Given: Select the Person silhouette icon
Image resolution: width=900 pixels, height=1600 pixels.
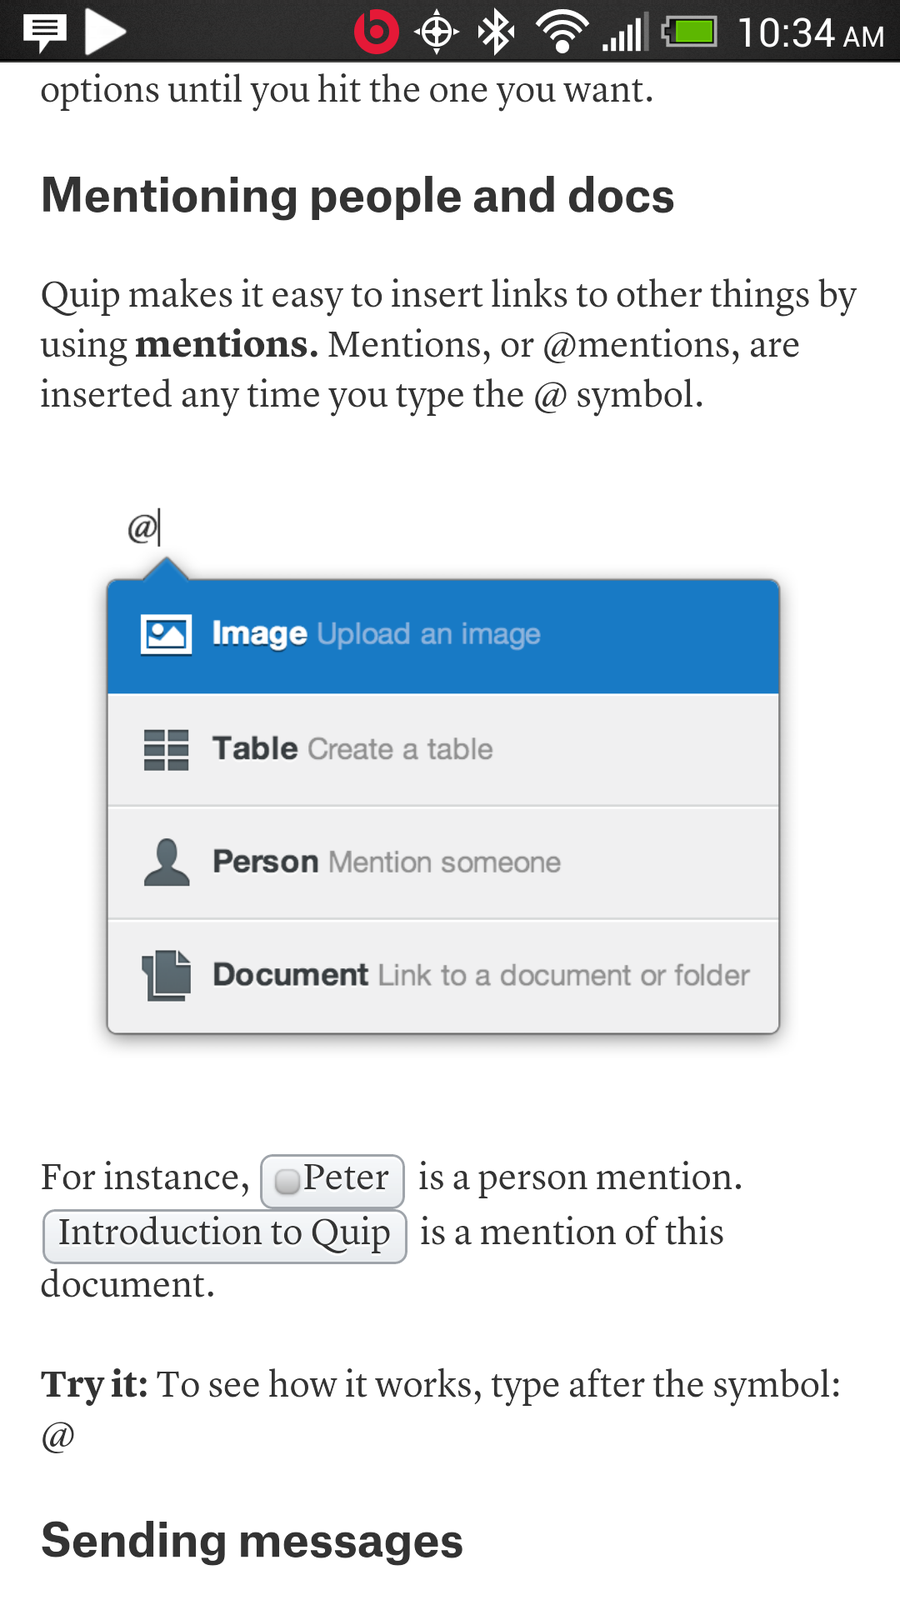Looking at the screenshot, I should 166,861.
